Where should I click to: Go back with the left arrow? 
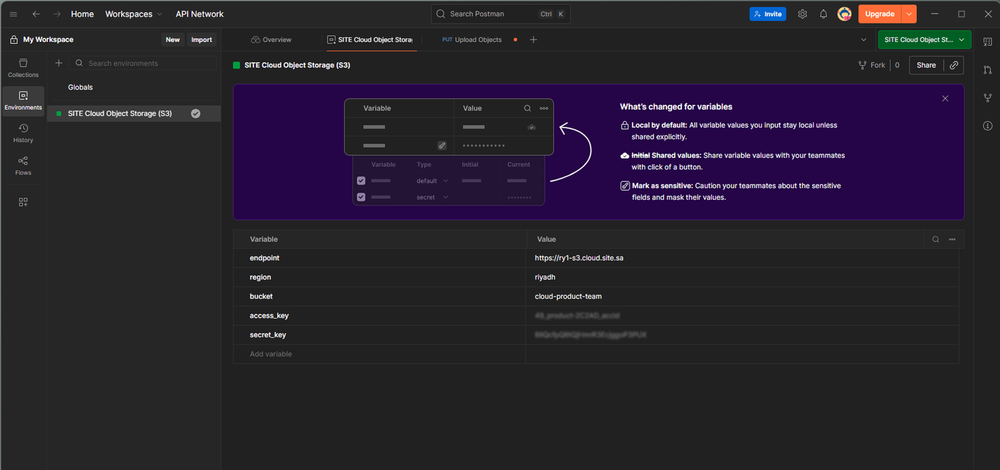[36, 14]
